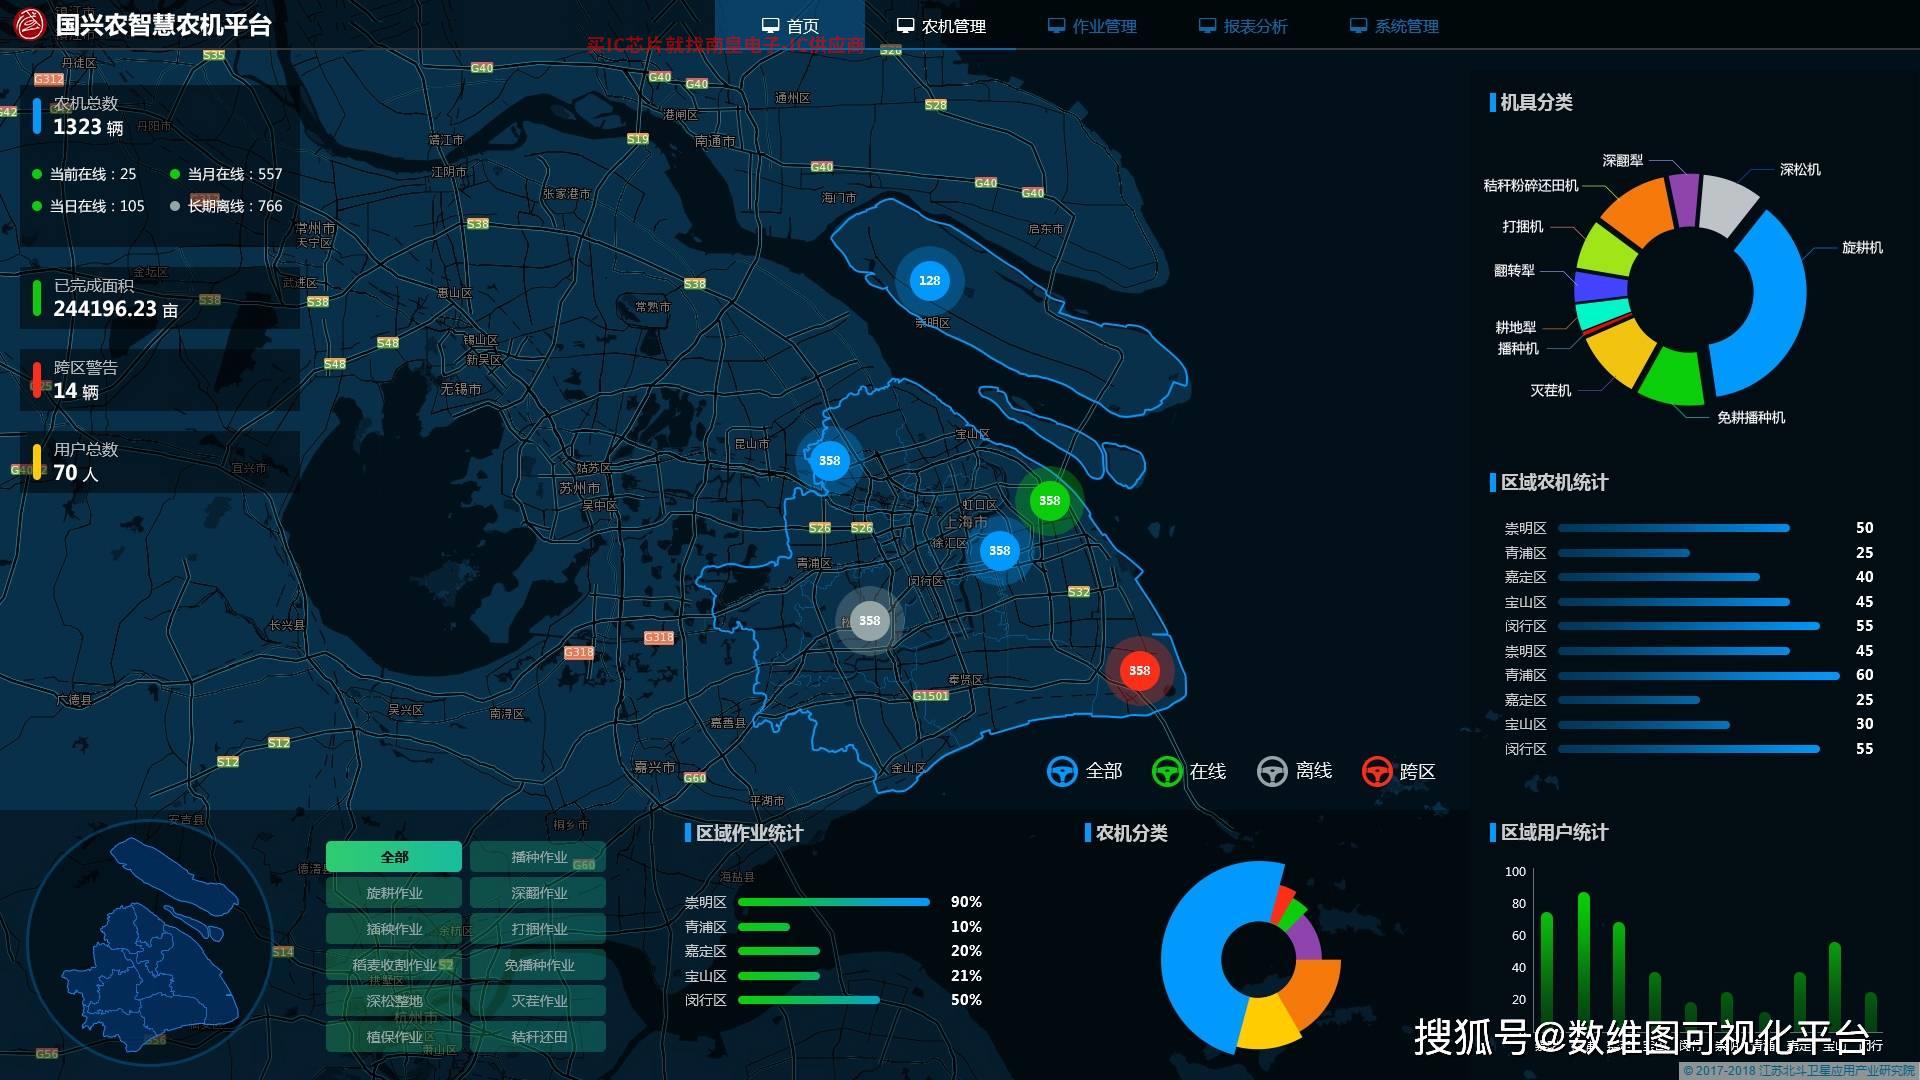Image resolution: width=1920 pixels, height=1080 pixels.
Task: Click monitor icon beside 报表分析
Action: click(1207, 26)
